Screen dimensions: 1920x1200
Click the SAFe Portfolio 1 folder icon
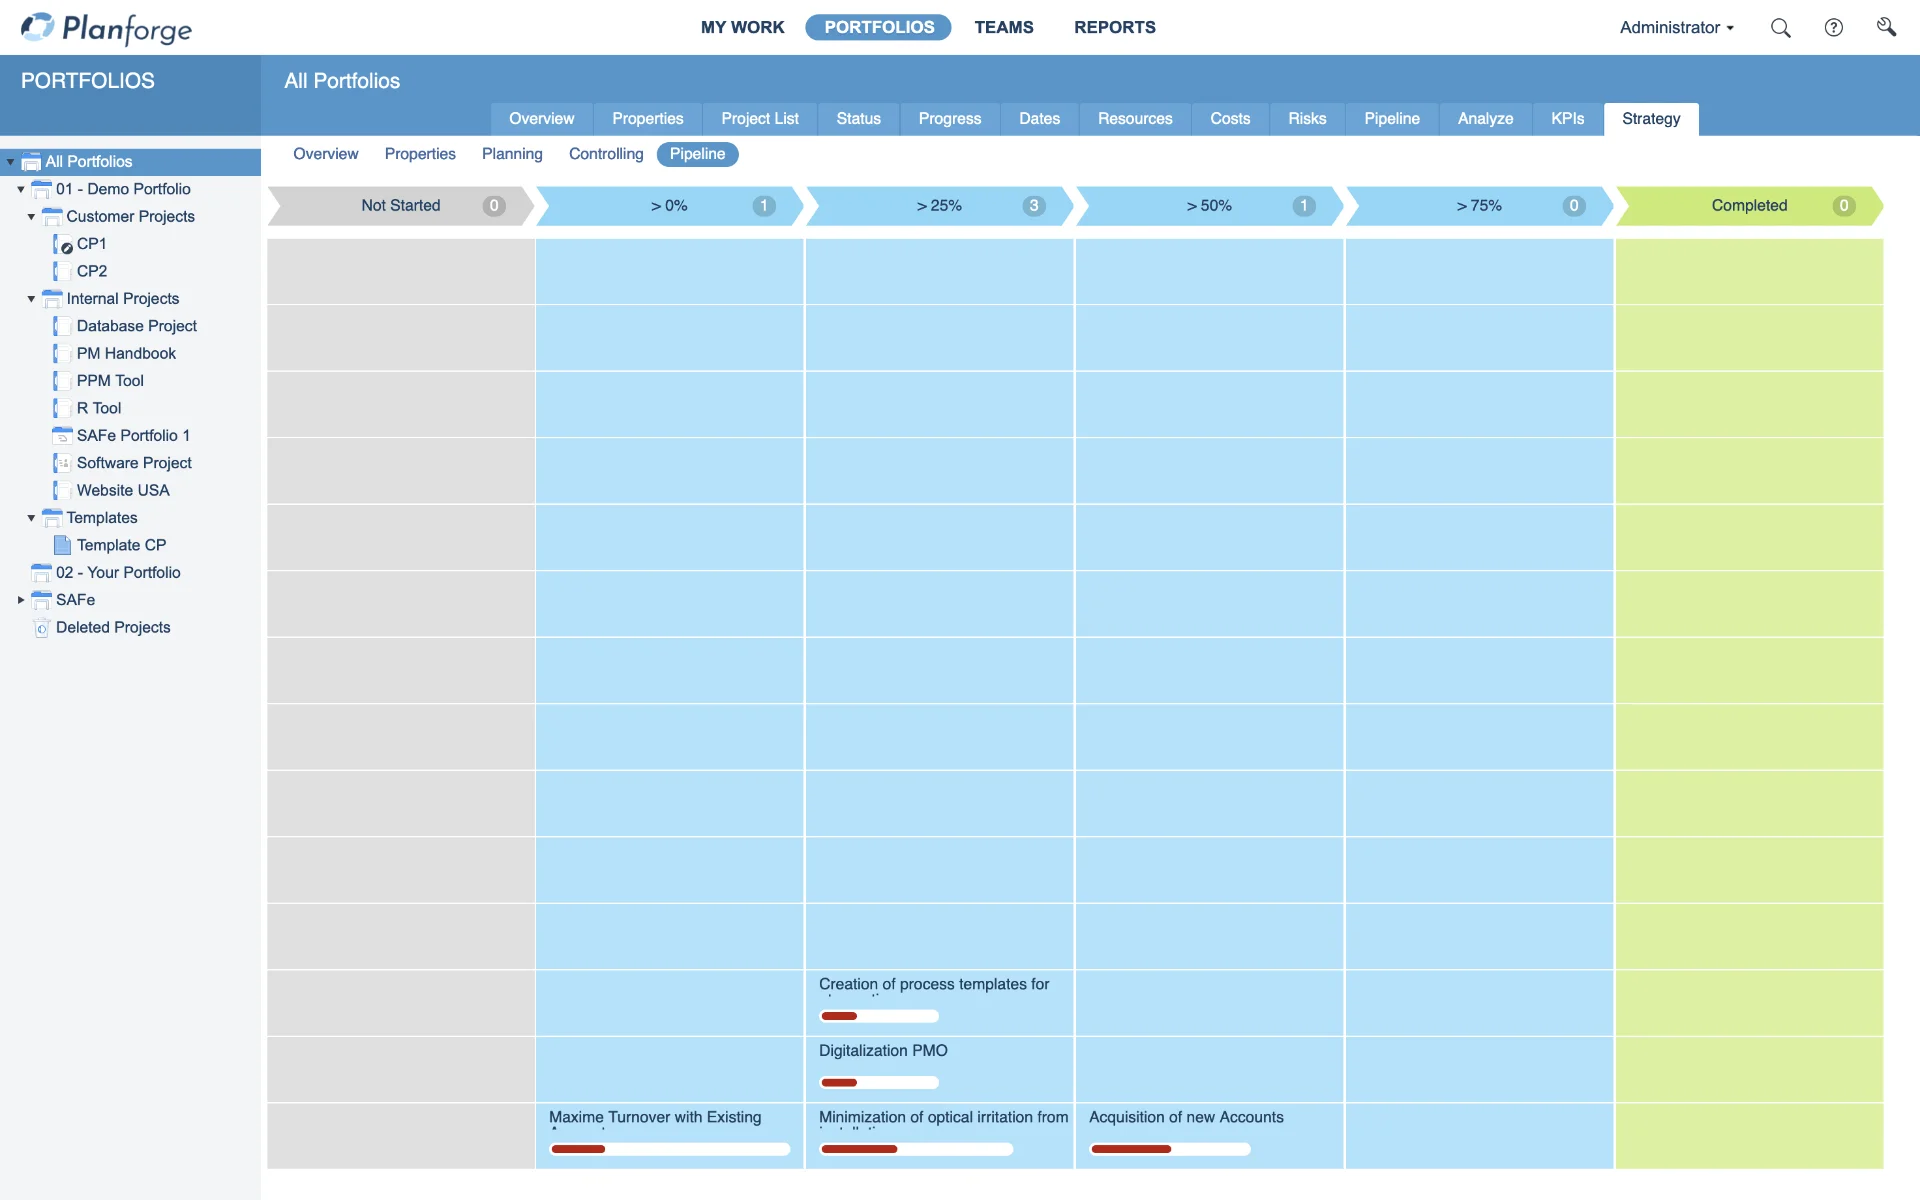(x=64, y=435)
